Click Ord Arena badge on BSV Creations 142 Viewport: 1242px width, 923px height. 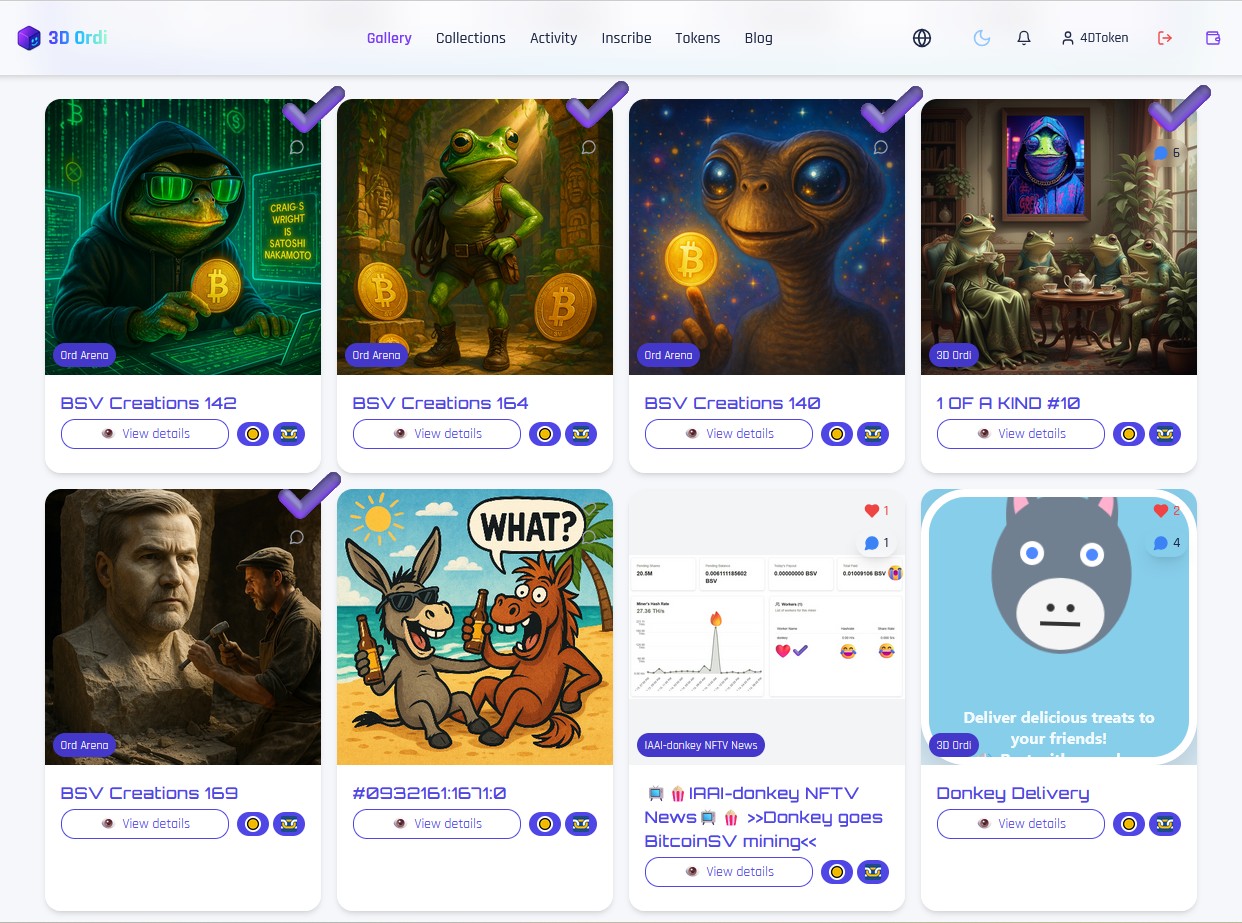tap(84, 355)
